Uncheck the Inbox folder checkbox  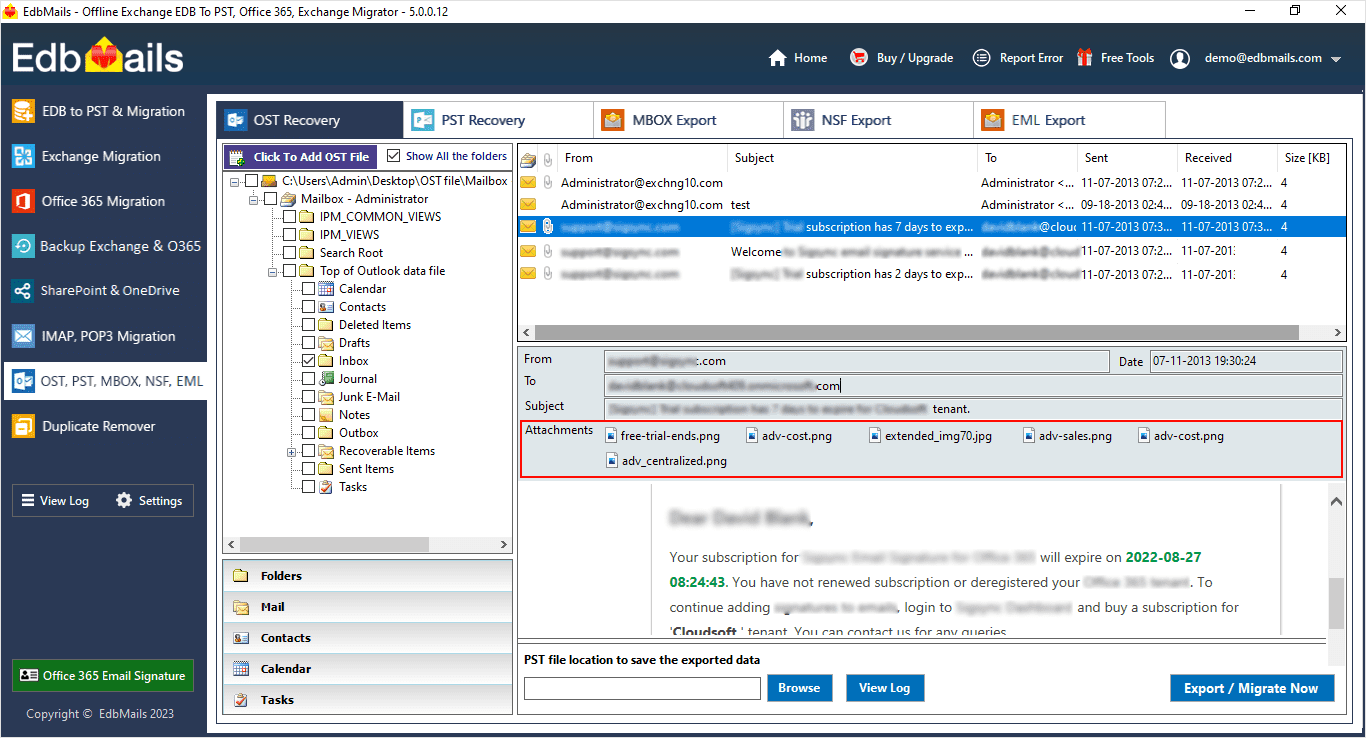click(x=308, y=361)
